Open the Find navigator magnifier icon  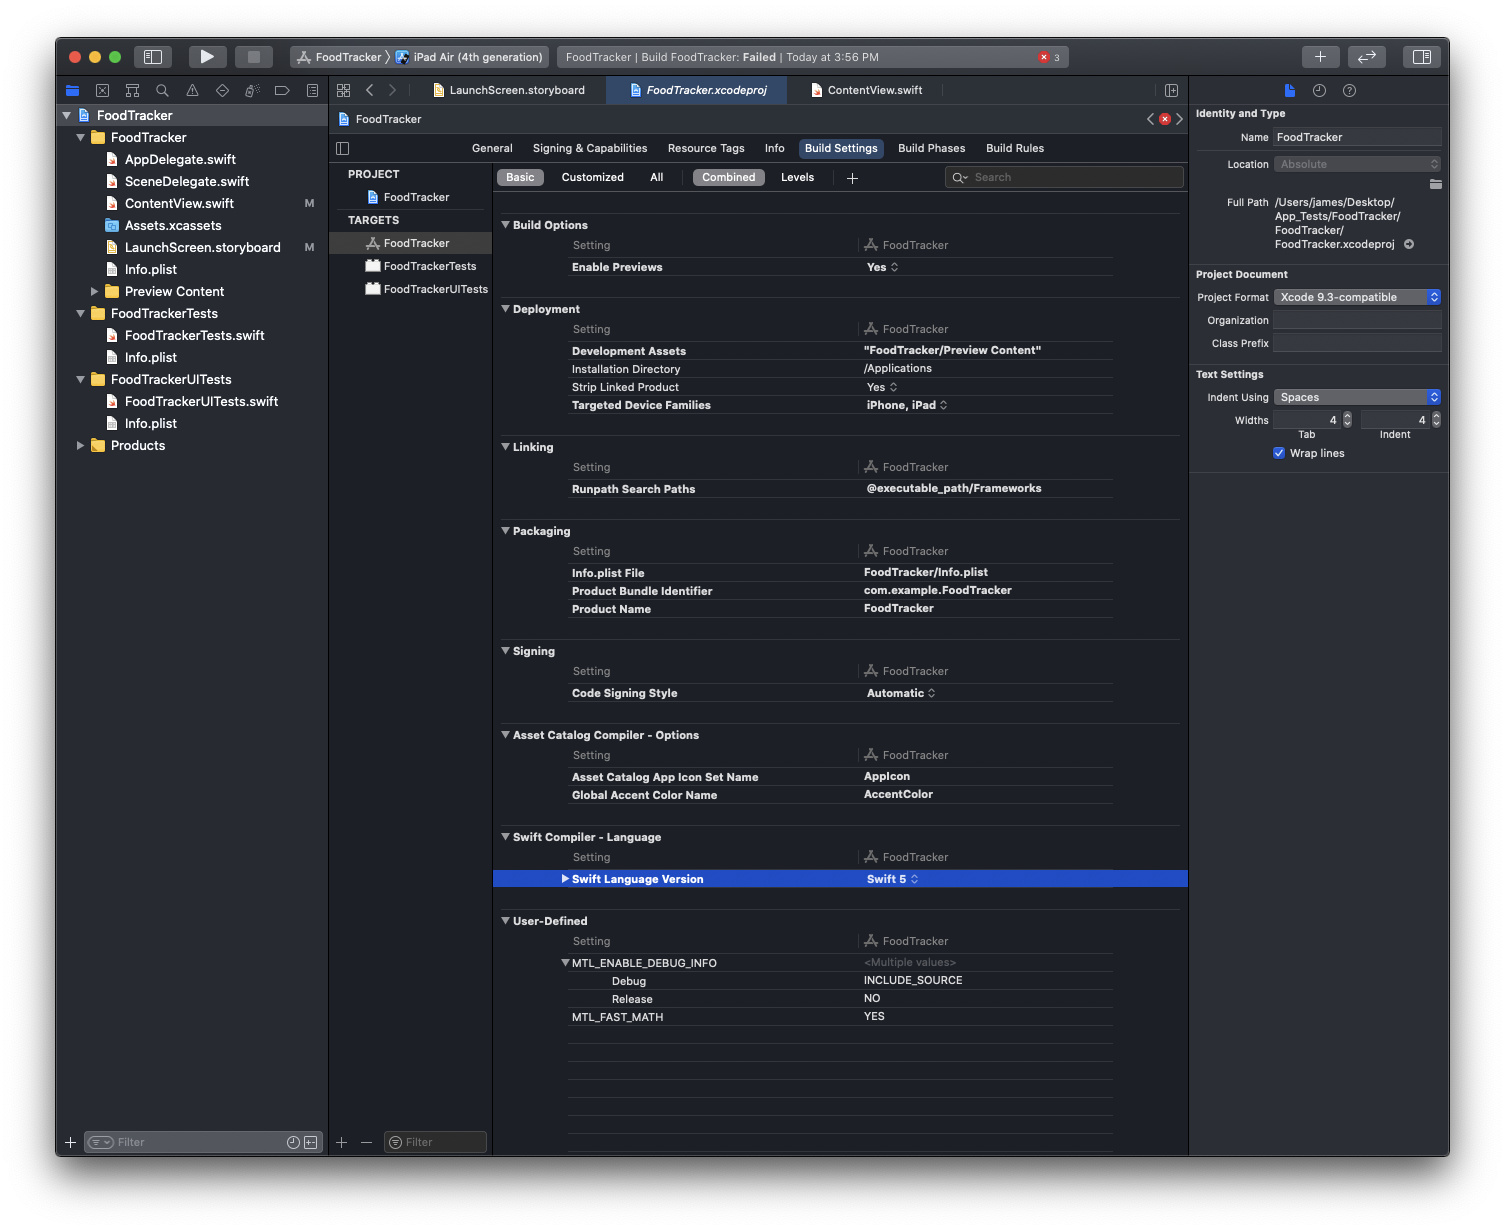(162, 90)
